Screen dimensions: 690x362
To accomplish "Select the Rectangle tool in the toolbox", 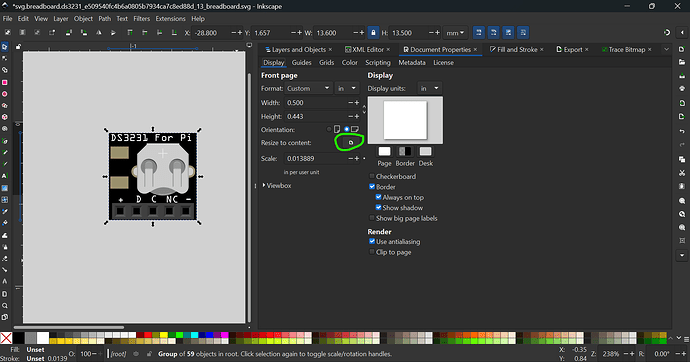I will [5, 82].
